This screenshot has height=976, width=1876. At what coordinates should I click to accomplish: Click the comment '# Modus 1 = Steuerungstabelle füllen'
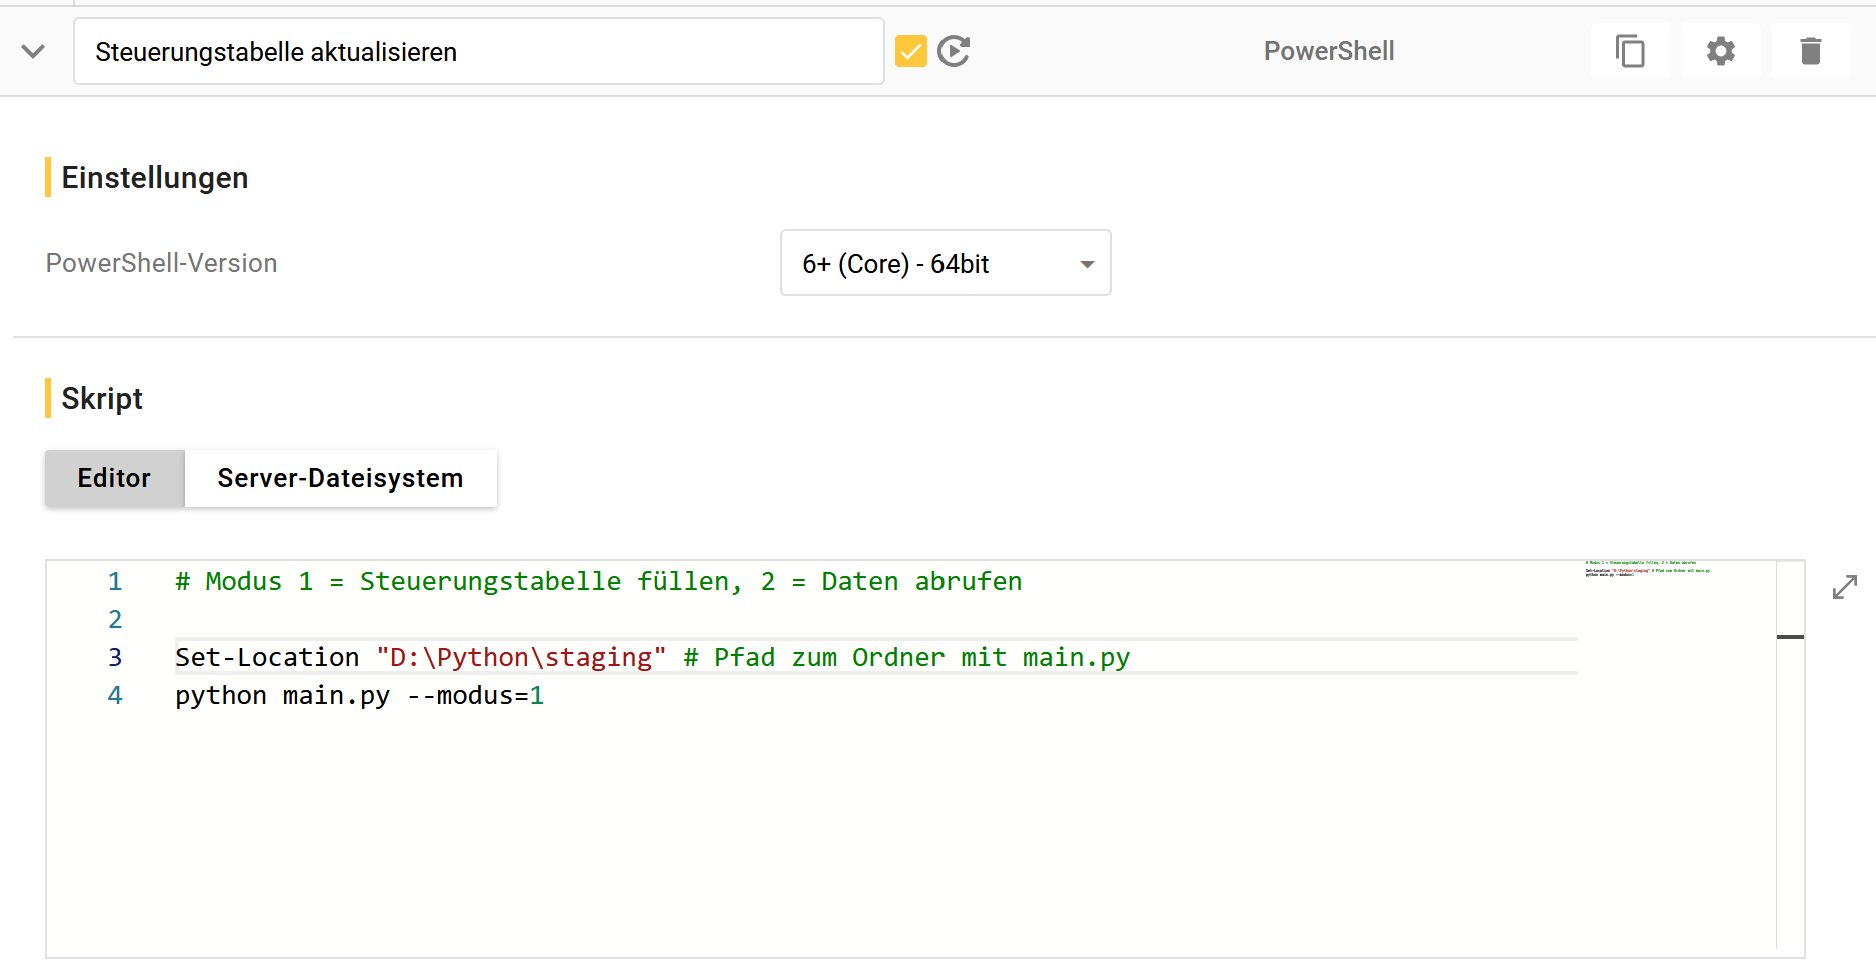(458, 581)
